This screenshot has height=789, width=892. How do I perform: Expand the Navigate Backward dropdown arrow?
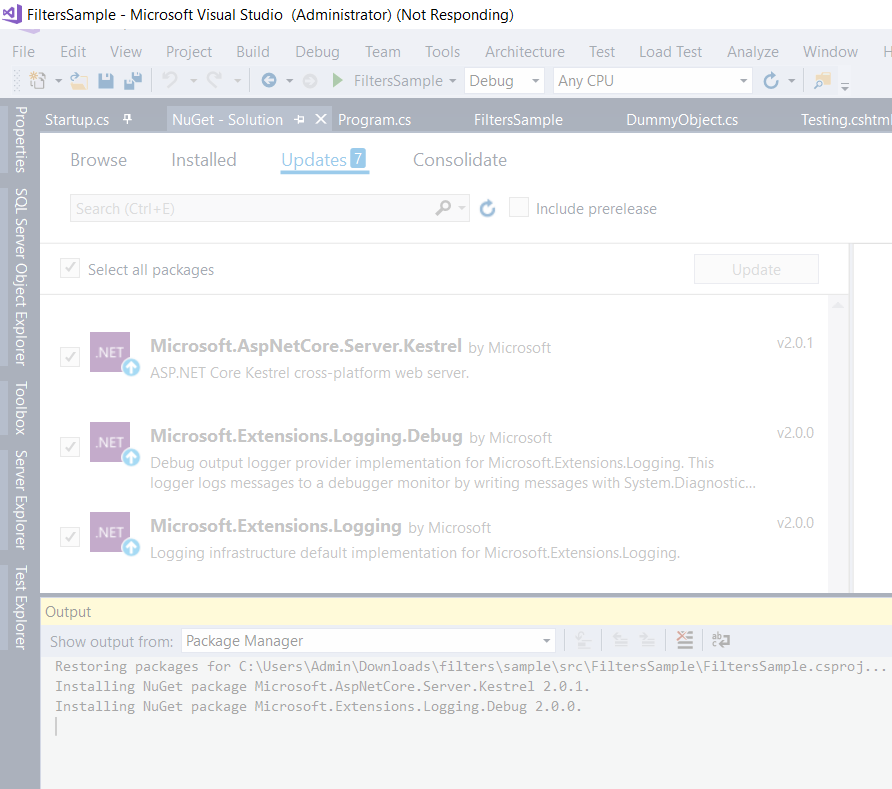click(x=290, y=81)
